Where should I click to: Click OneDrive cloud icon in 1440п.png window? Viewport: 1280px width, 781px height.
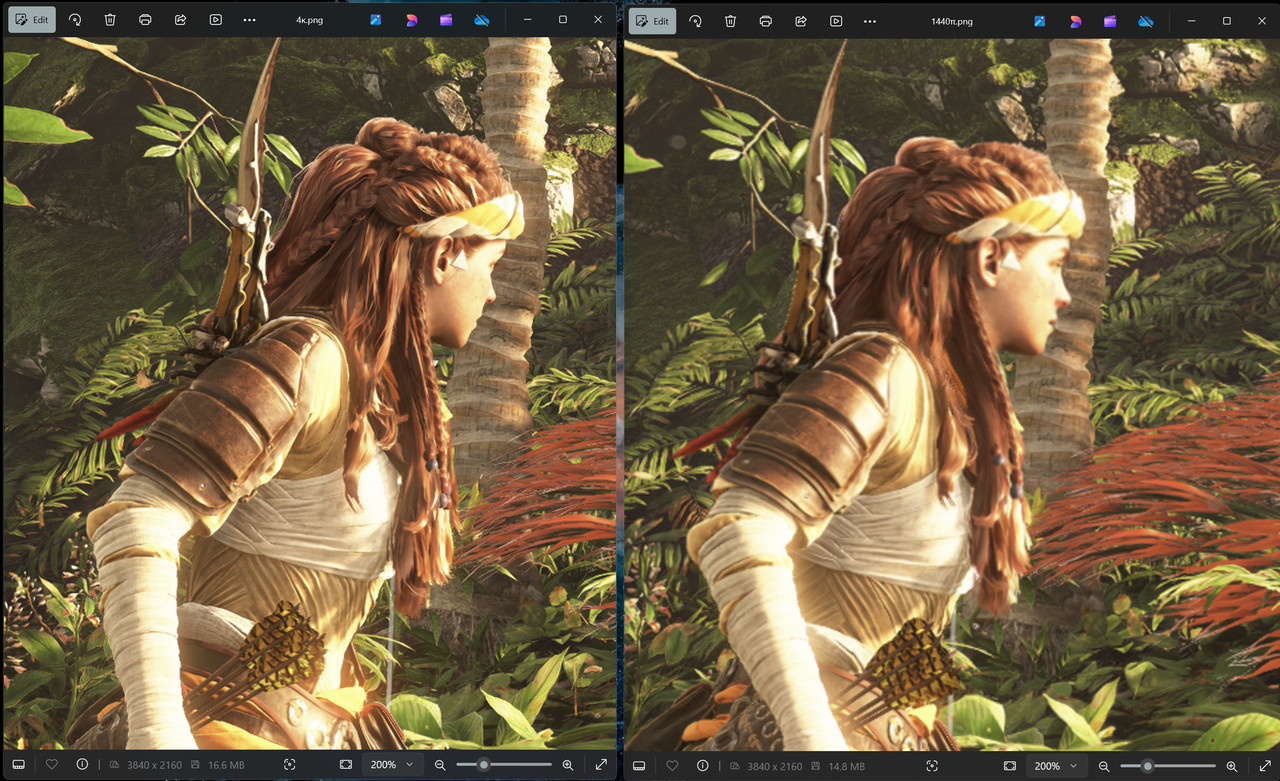pyautogui.click(x=1145, y=21)
